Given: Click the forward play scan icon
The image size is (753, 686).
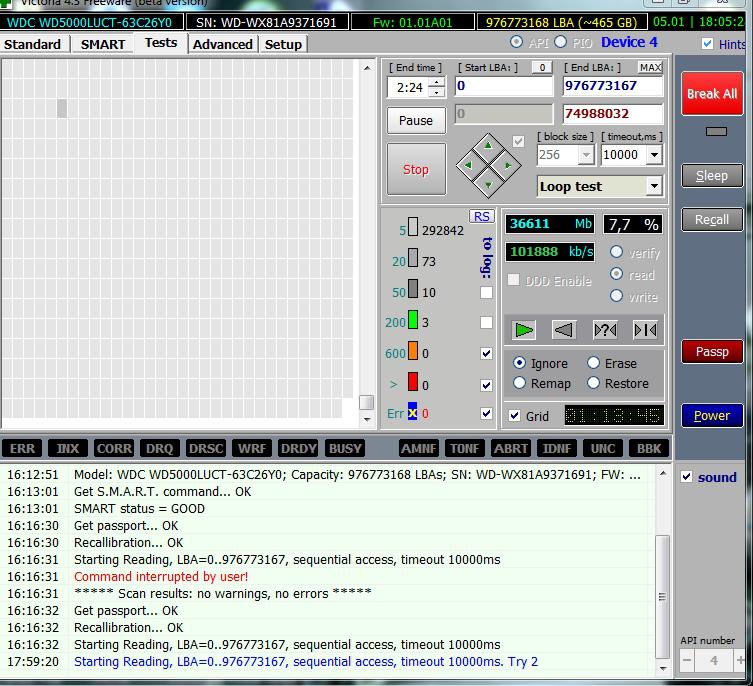Looking at the screenshot, I should coord(524,330).
